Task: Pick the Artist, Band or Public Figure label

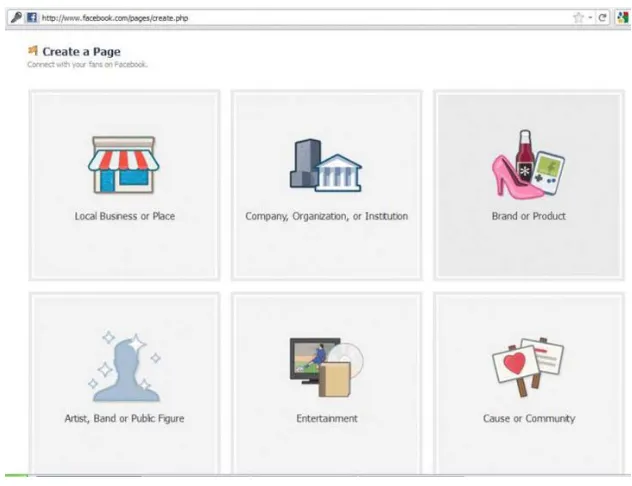Action: pyautogui.click(x=124, y=418)
